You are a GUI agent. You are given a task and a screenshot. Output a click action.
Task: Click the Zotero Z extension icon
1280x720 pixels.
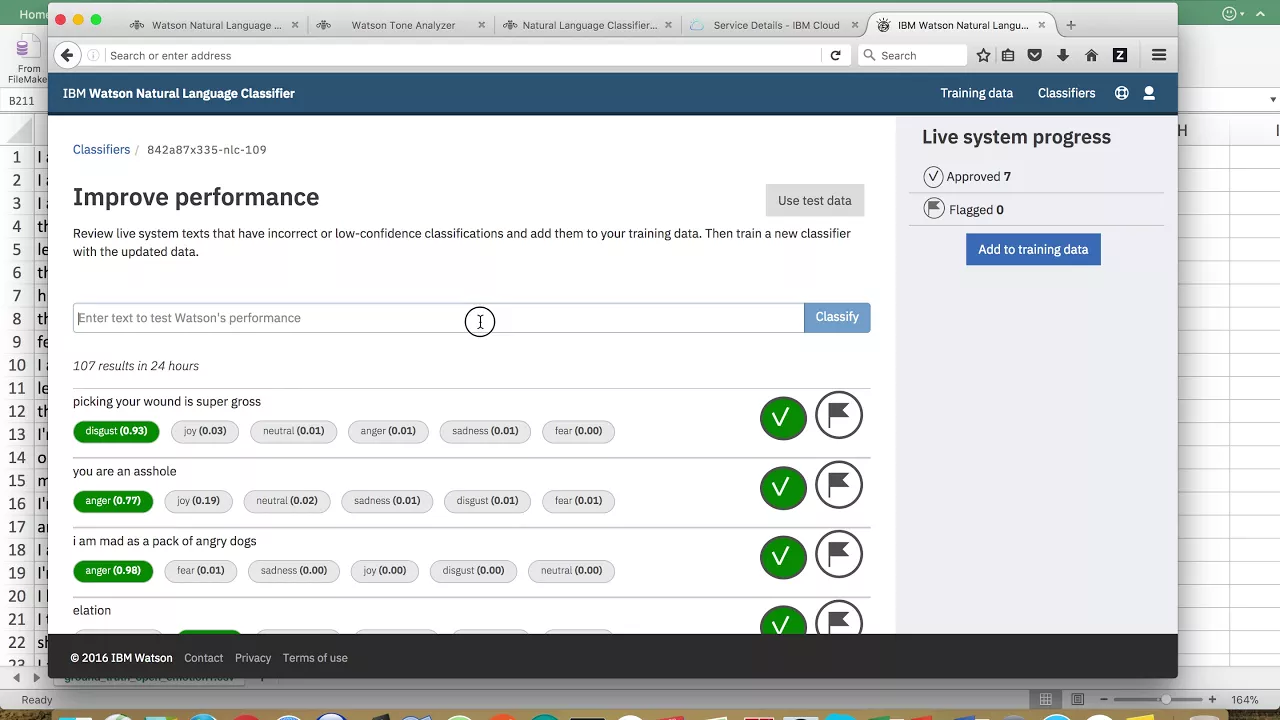1120,56
